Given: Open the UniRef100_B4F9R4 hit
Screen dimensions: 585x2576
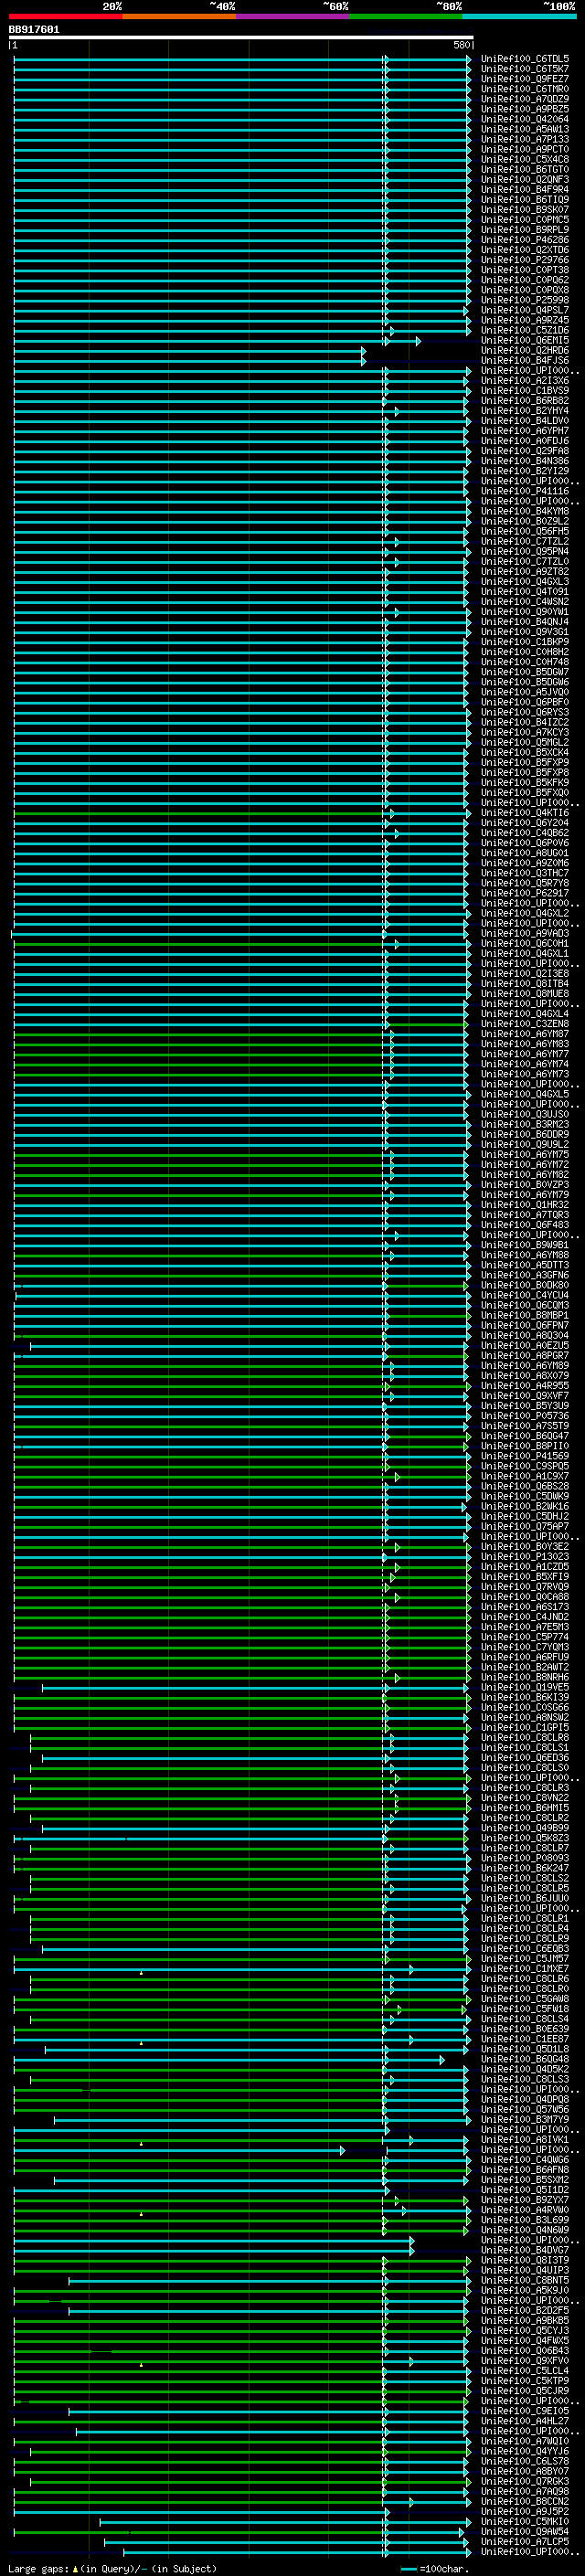Looking at the screenshot, I should [x=525, y=190].
